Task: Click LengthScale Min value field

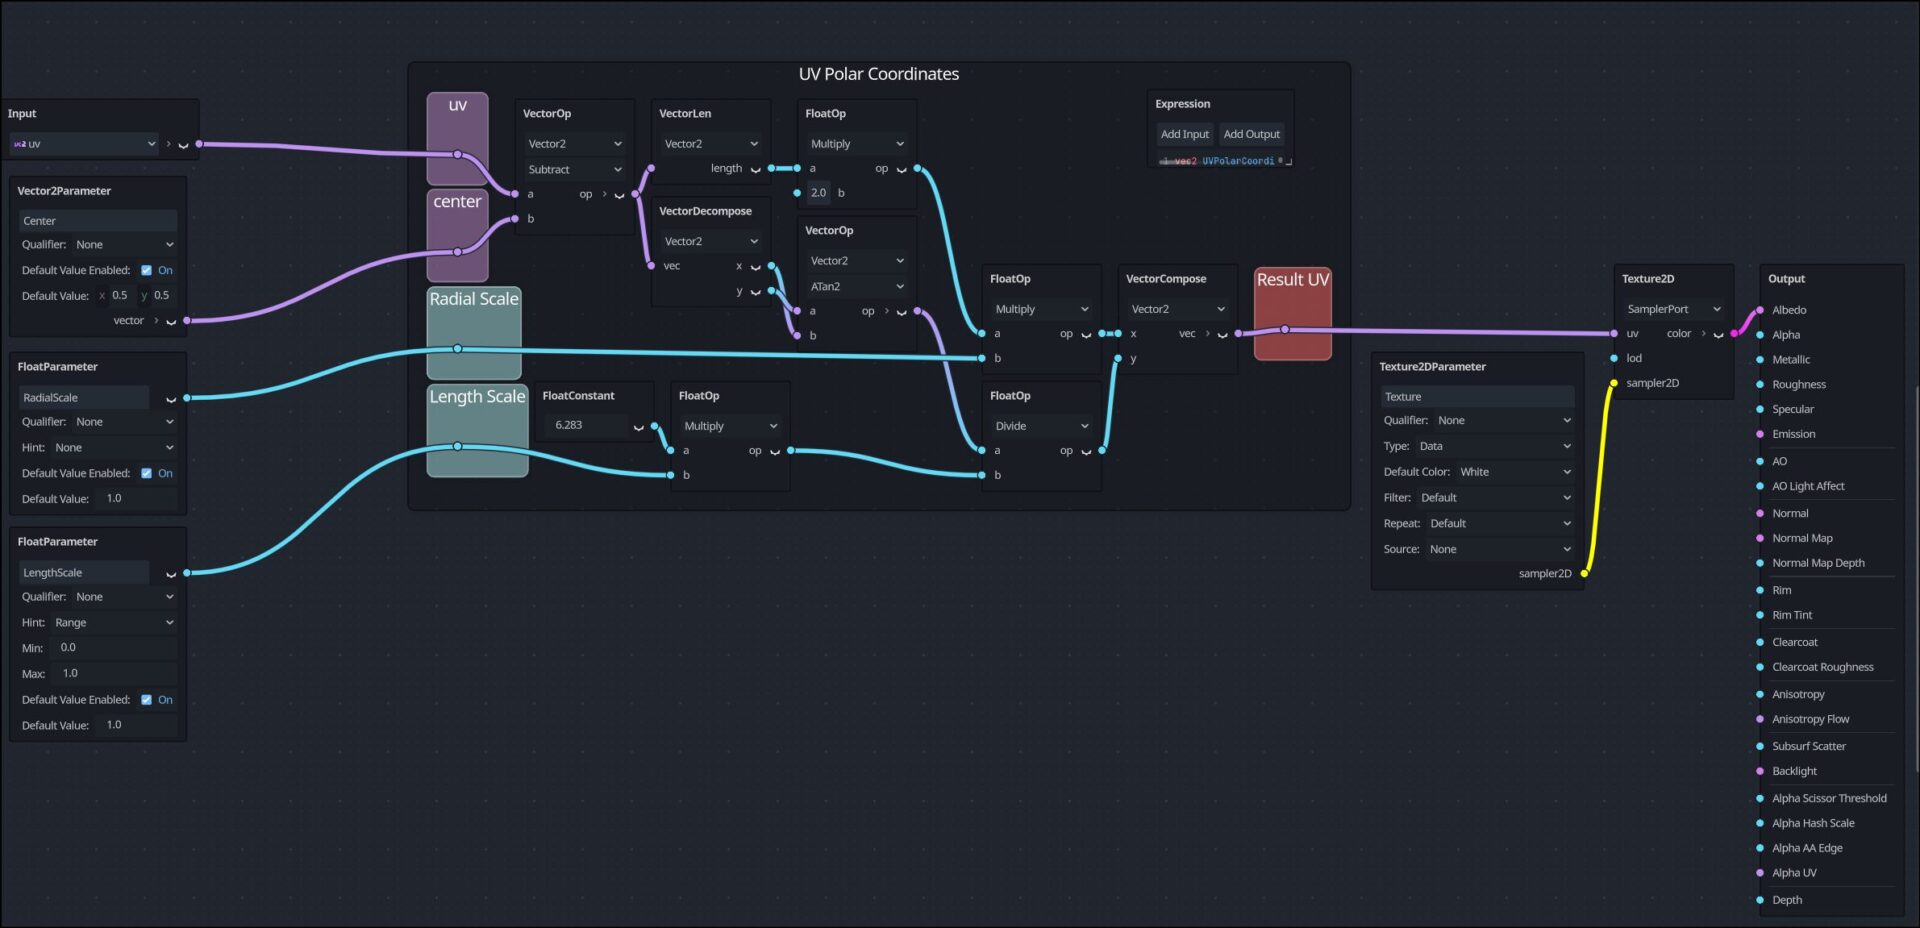Action: pos(116,648)
